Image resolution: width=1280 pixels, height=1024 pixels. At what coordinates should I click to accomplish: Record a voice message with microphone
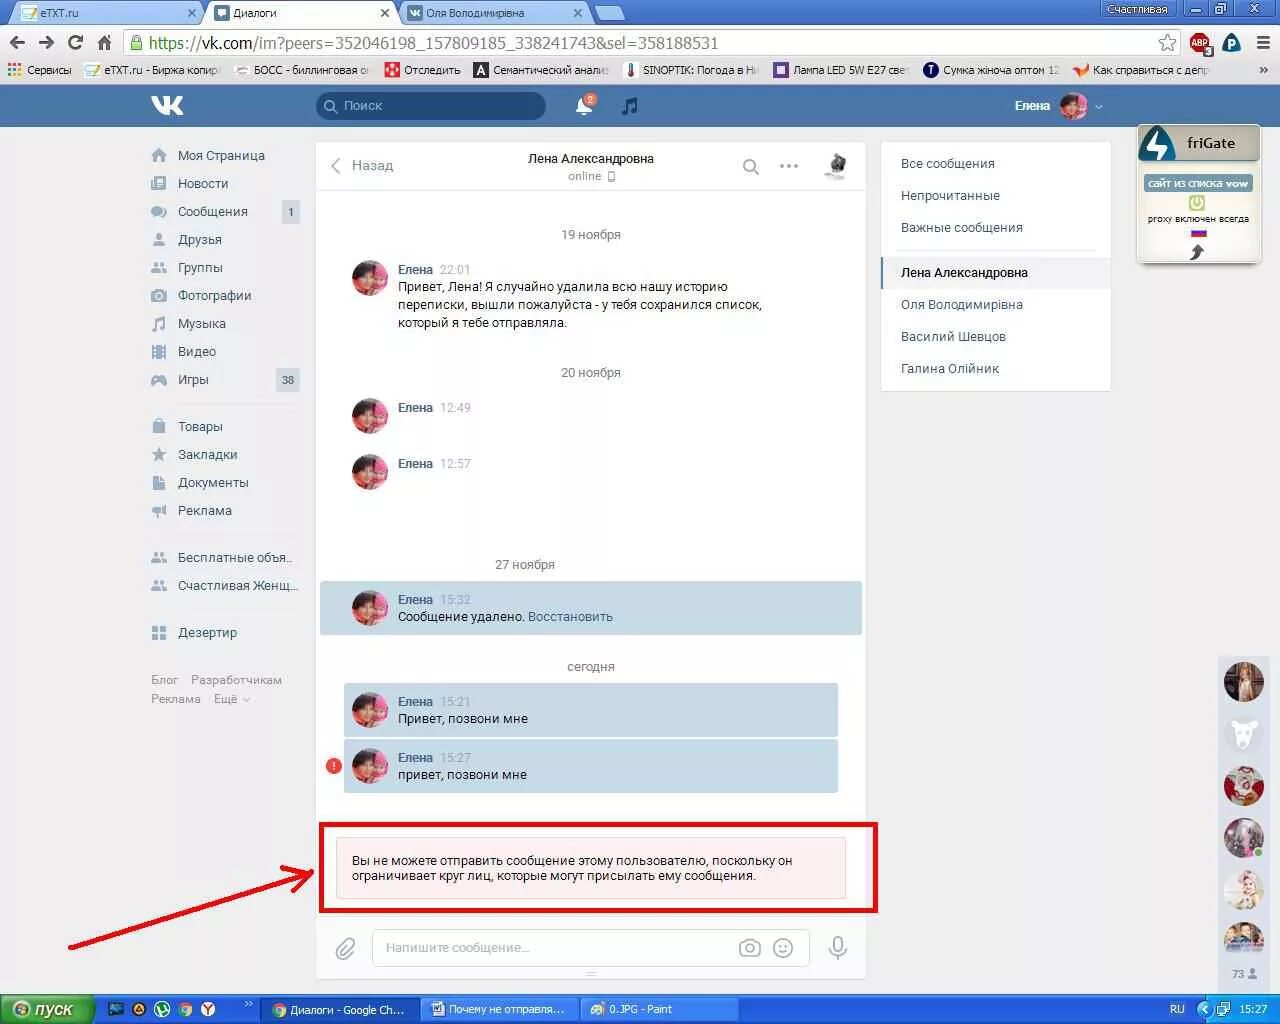pyautogui.click(x=838, y=947)
